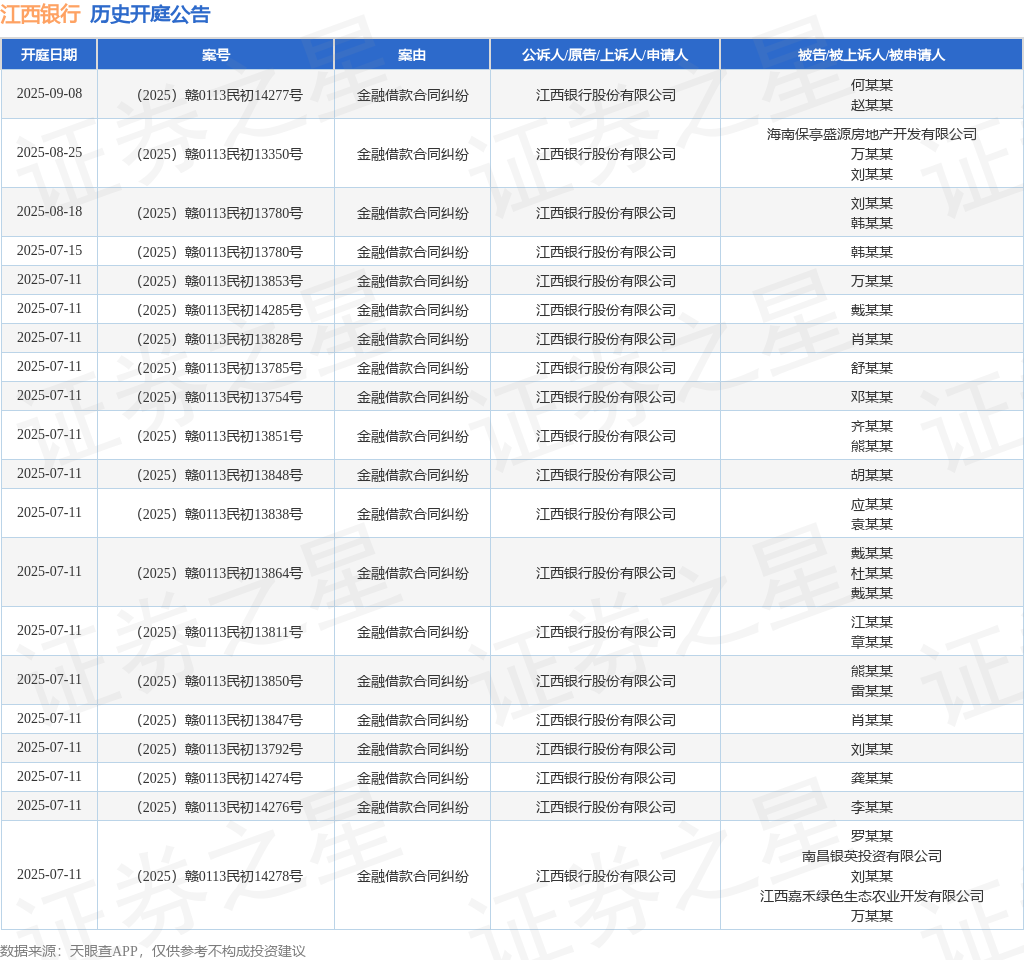Click the 数据来源 天眼查APP footer note

(153, 951)
